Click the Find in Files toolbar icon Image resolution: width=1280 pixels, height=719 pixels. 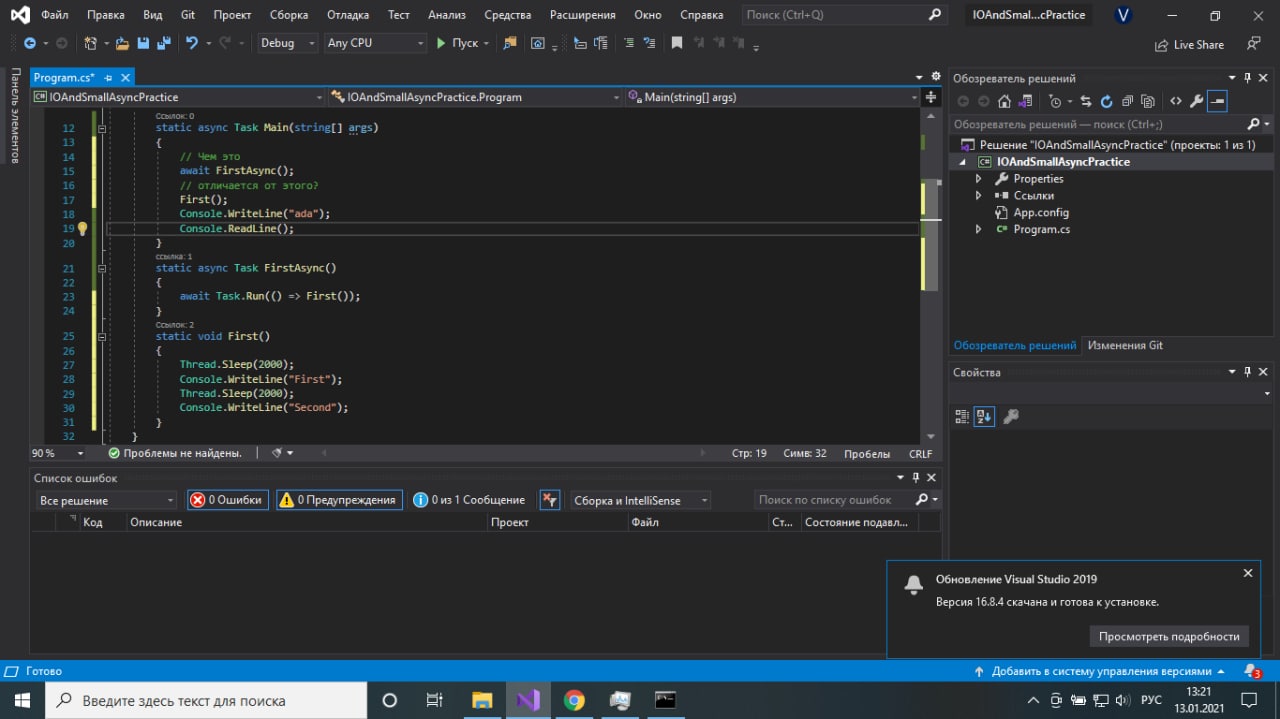click(x=510, y=43)
